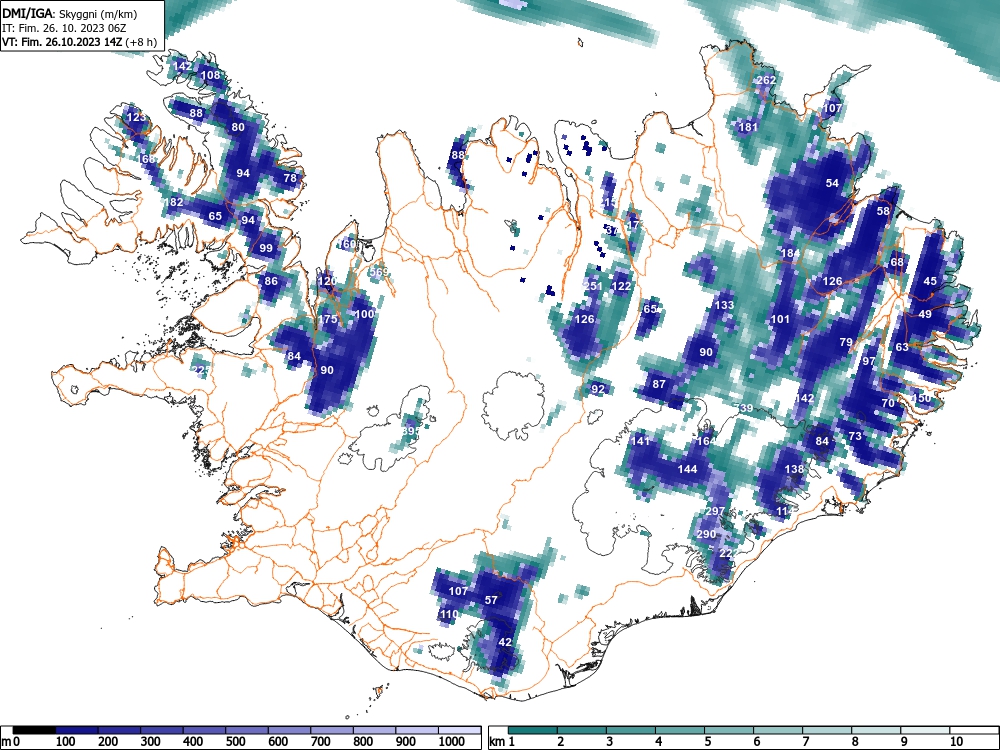The width and height of the screenshot is (1000, 750).
Task: Click the '500' label on the meter legend
Action: tap(235, 742)
